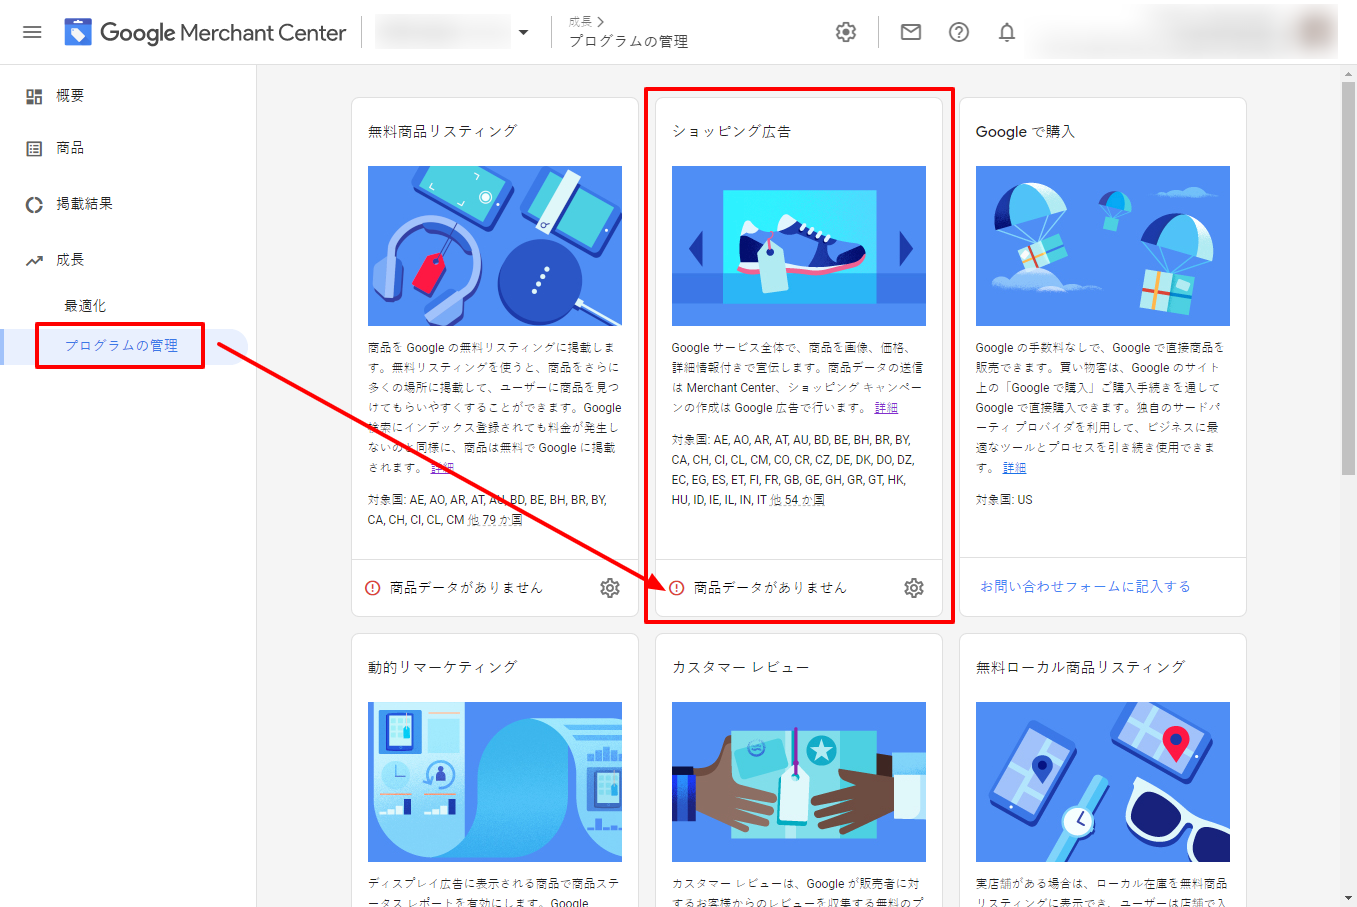
Task: Open 詳細 link in ショッピング広告 card
Action: 886,408
